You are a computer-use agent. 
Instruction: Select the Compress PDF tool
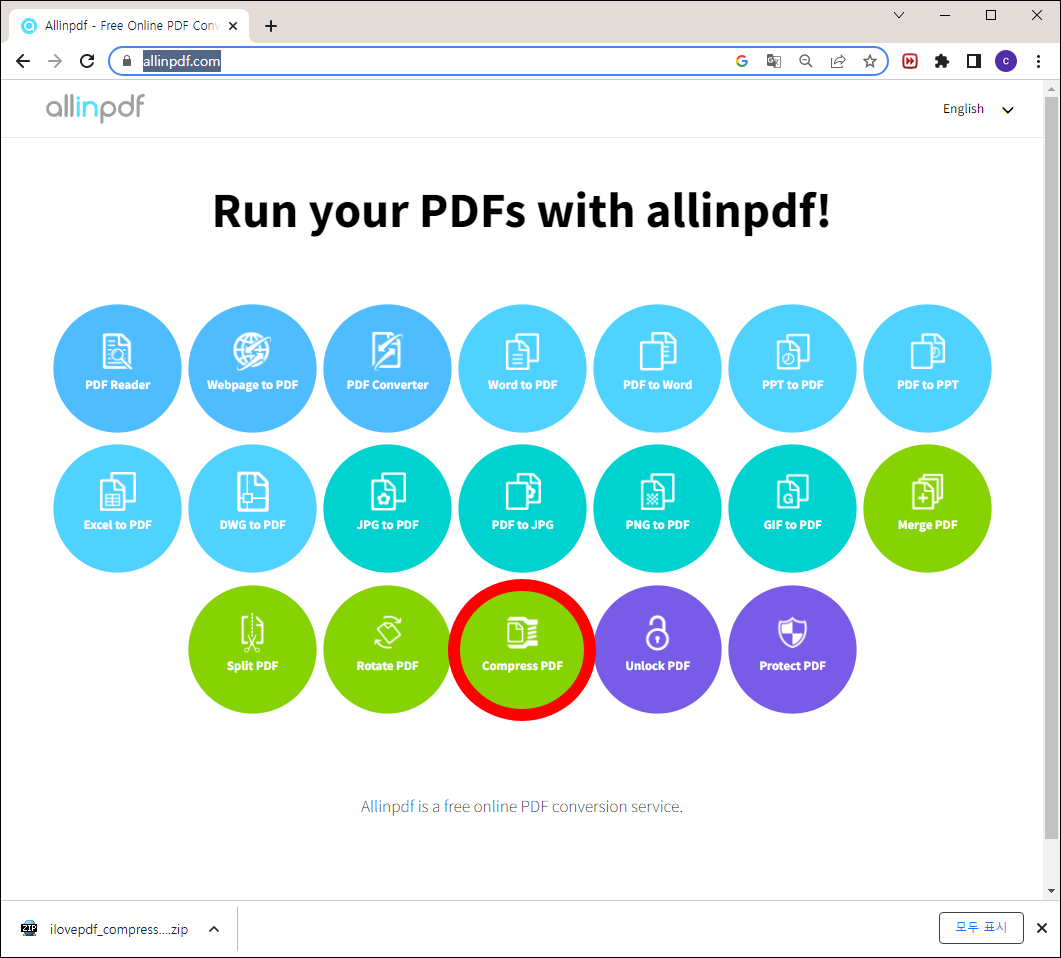[522, 648]
